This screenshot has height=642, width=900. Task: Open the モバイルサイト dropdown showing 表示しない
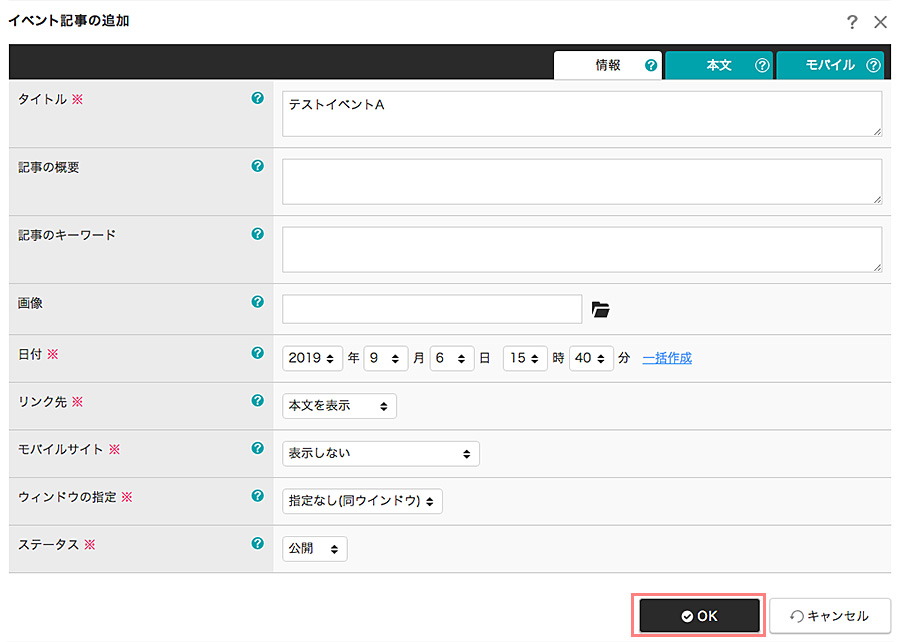tap(381, 454)
